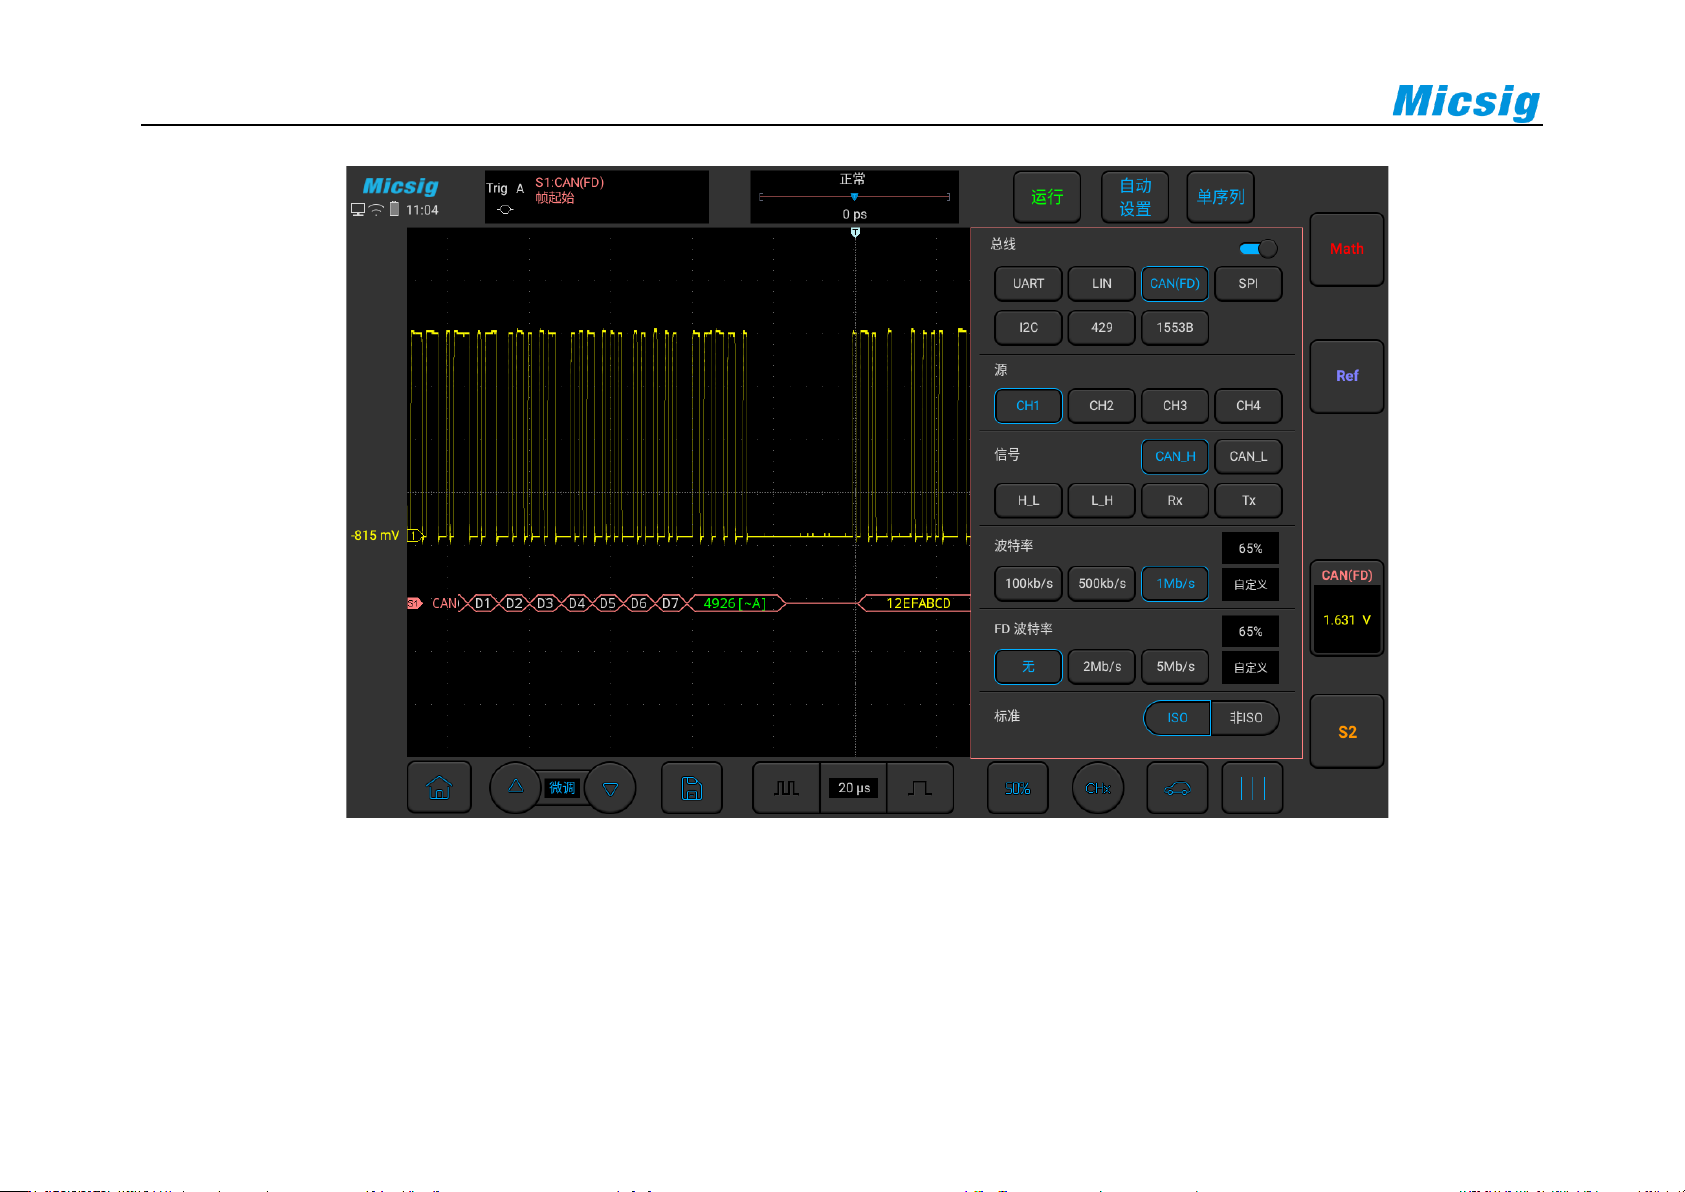The image size is (1685, 1192).
Task: Choose CH4 as the source
Action: click(x=1248, y=406)
